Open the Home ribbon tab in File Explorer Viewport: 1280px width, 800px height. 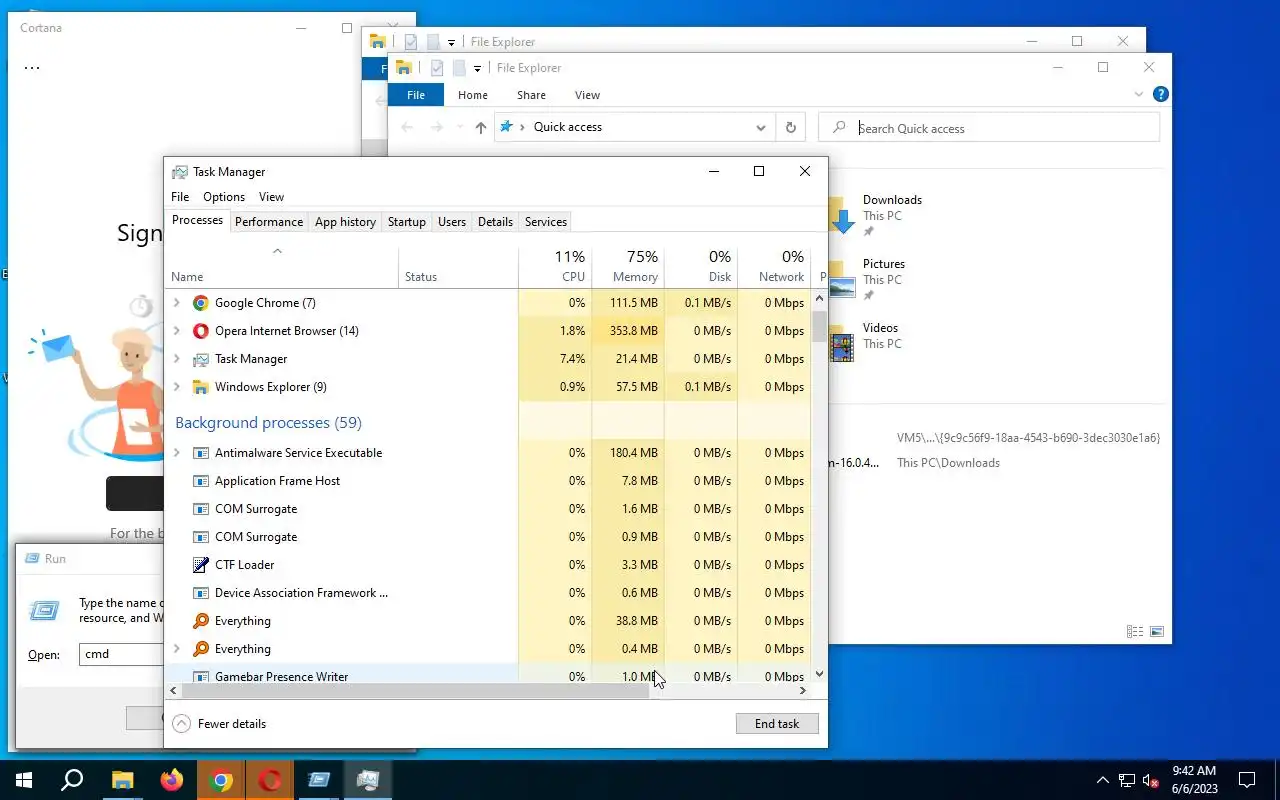click(473, 95)
